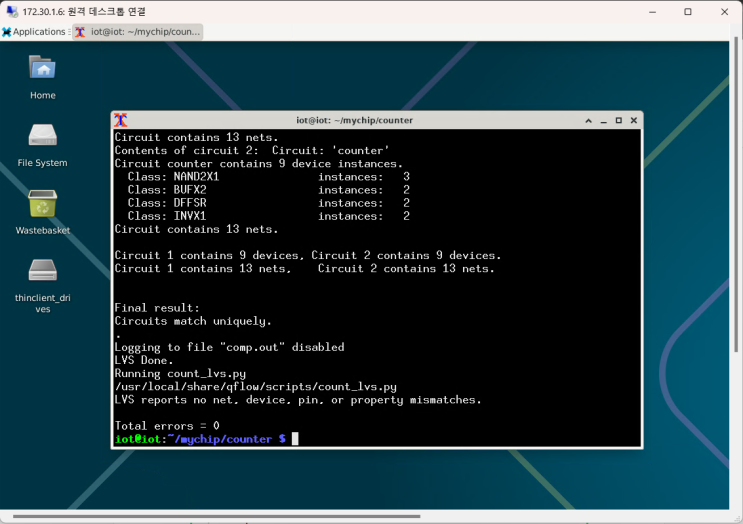Minimize the remote desktop window
This screenshot has width=743, height=524.
pyautogui.click(x=652, y=12)
